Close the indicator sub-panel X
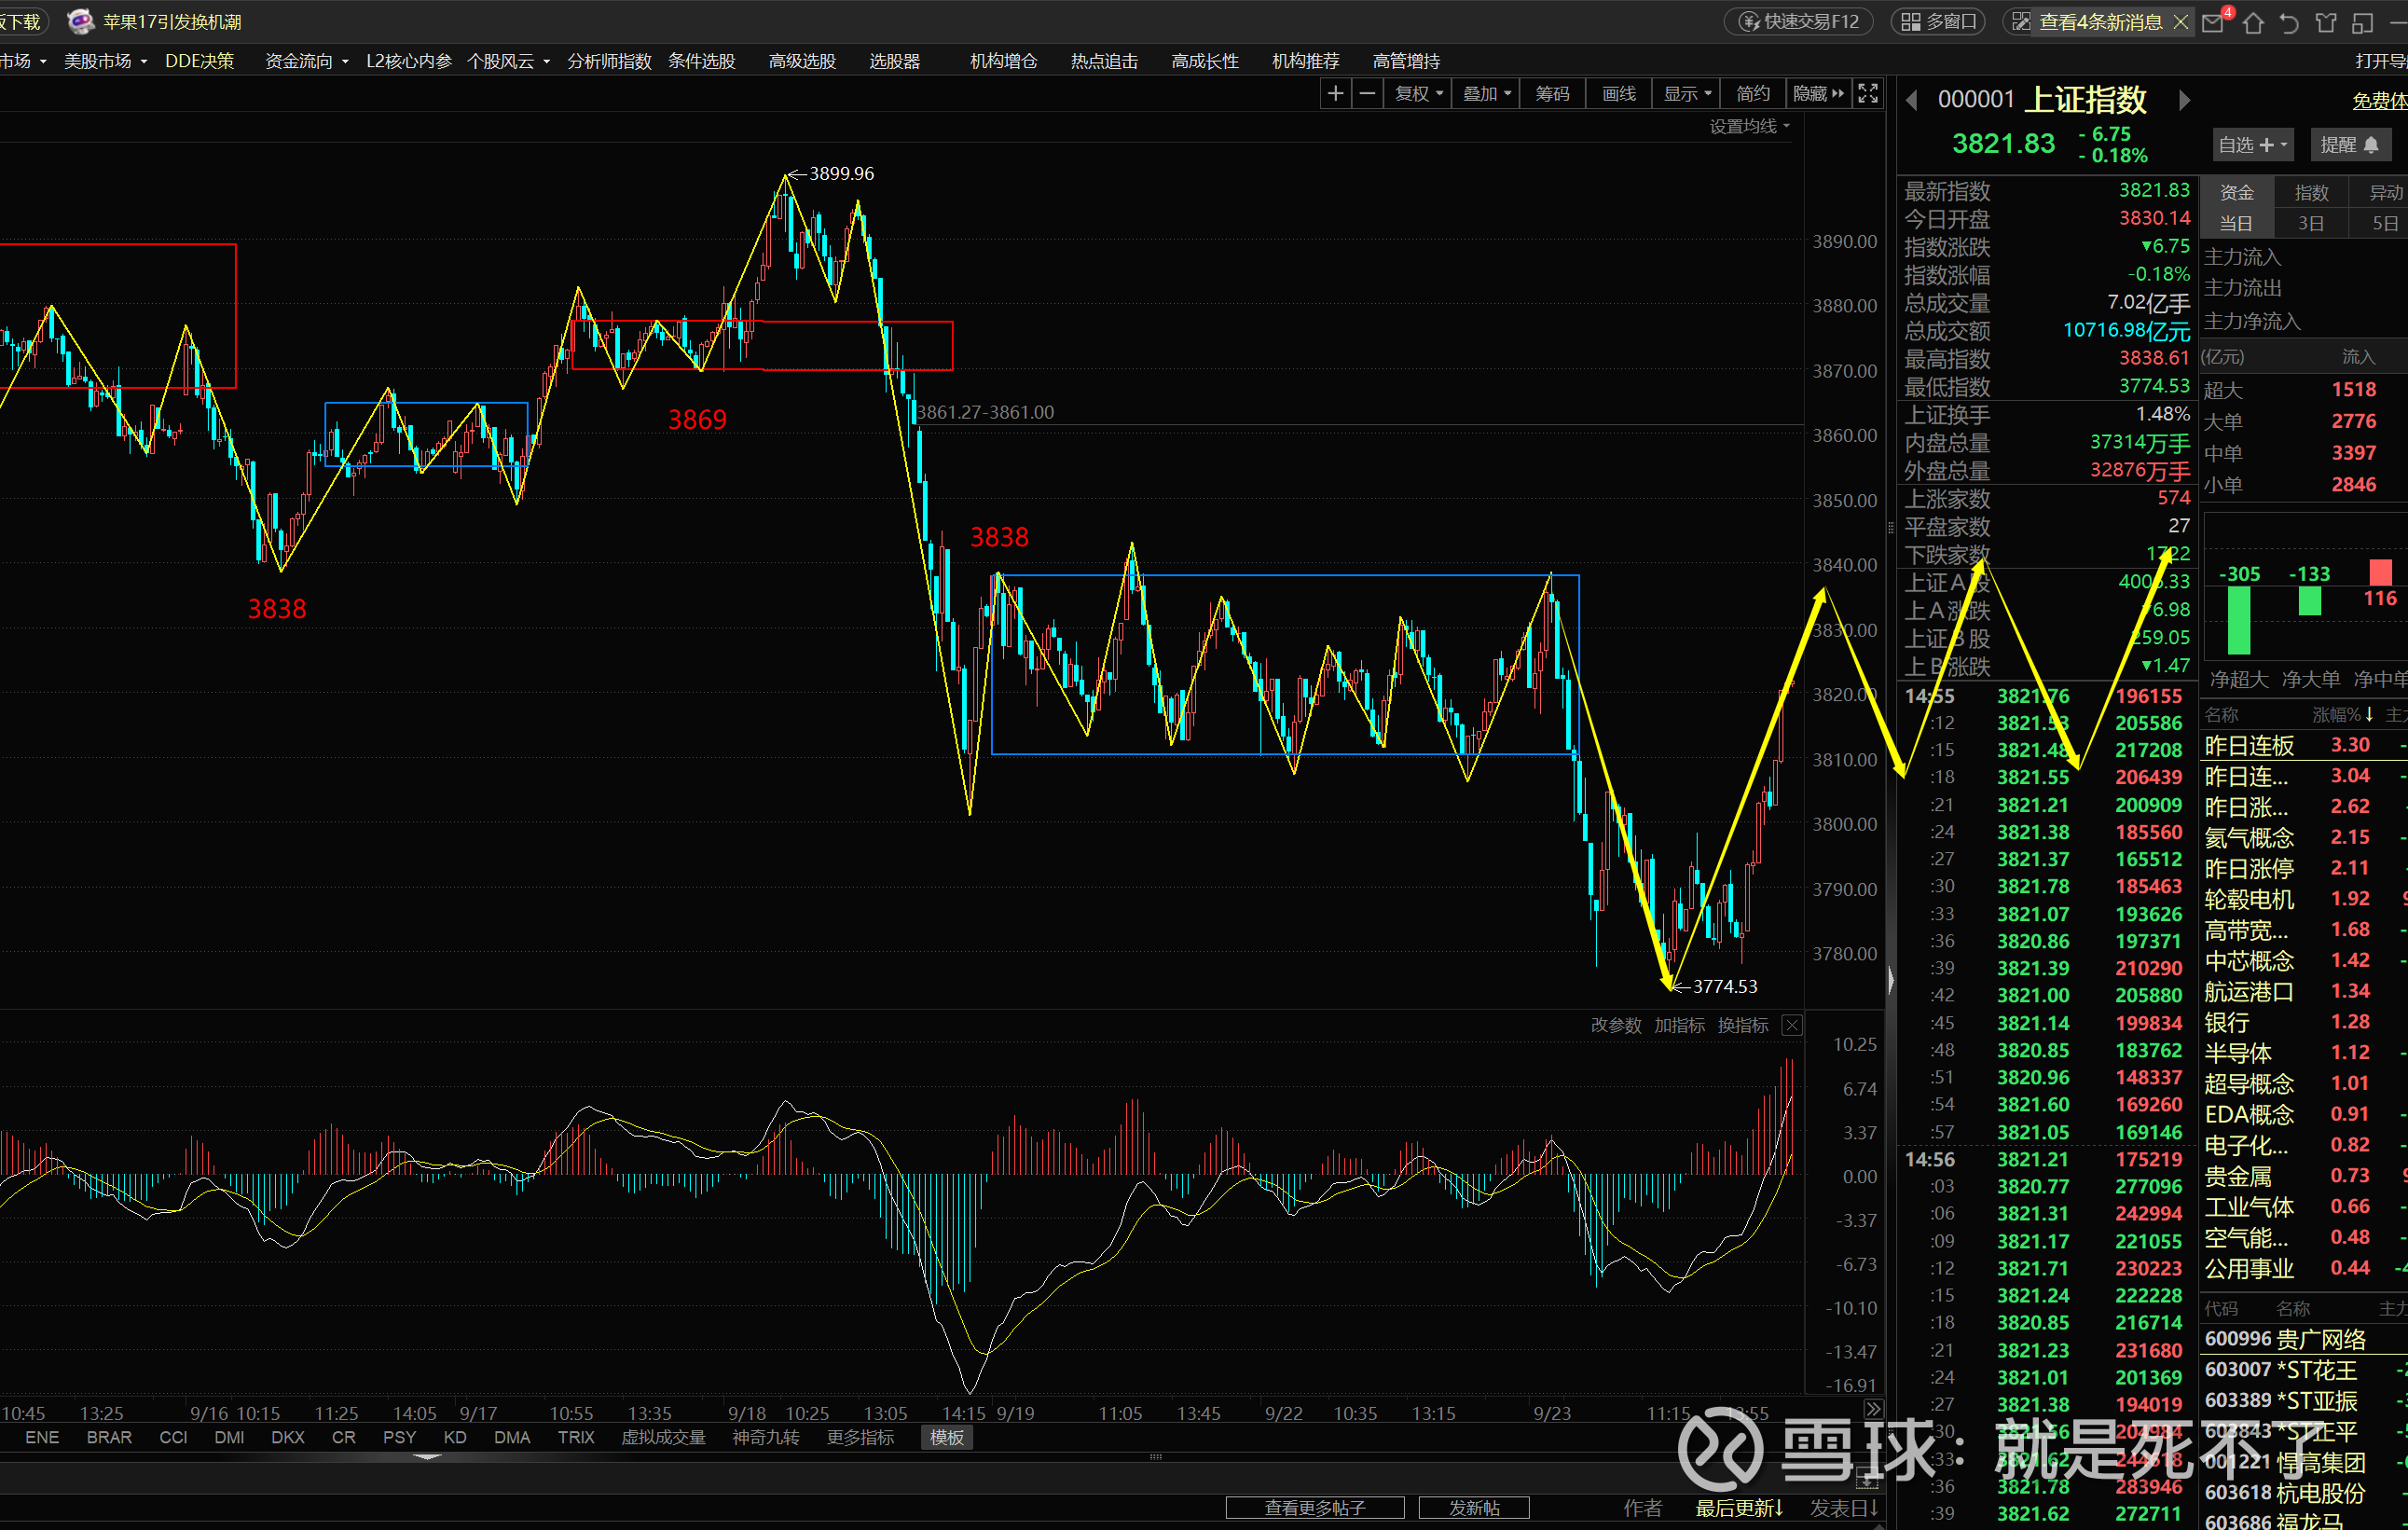Image resolution: width=2408 pixels, height=1530 pixels. click(x=1792, y=1025)
